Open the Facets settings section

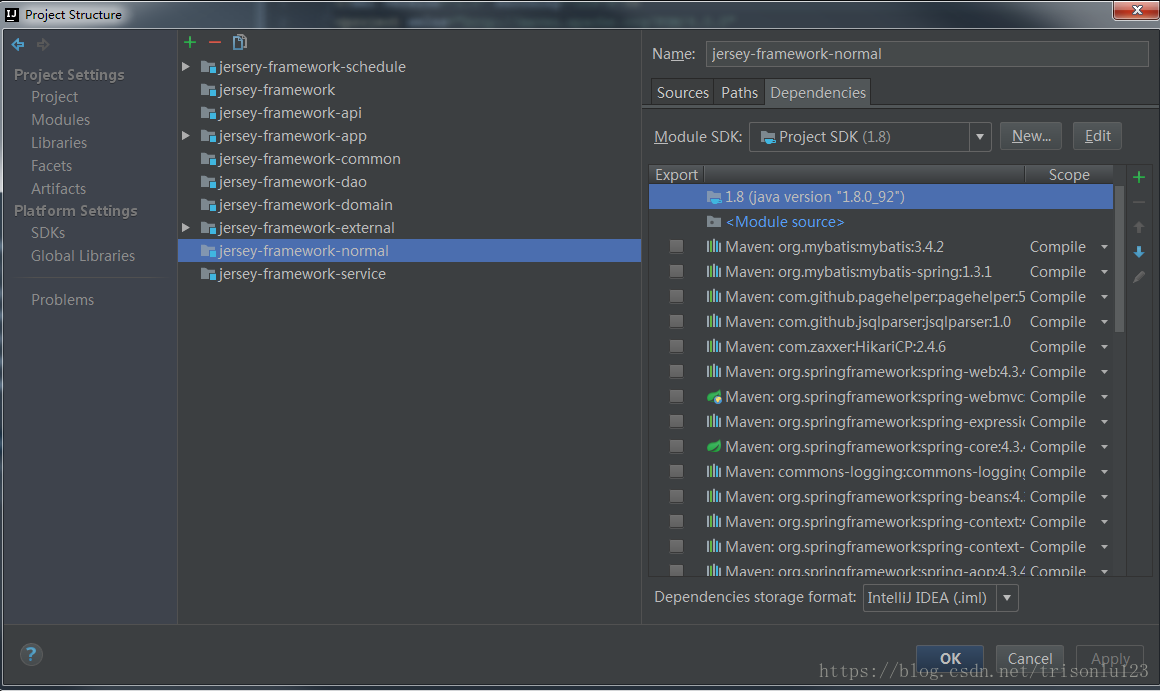tap(51, 166)
